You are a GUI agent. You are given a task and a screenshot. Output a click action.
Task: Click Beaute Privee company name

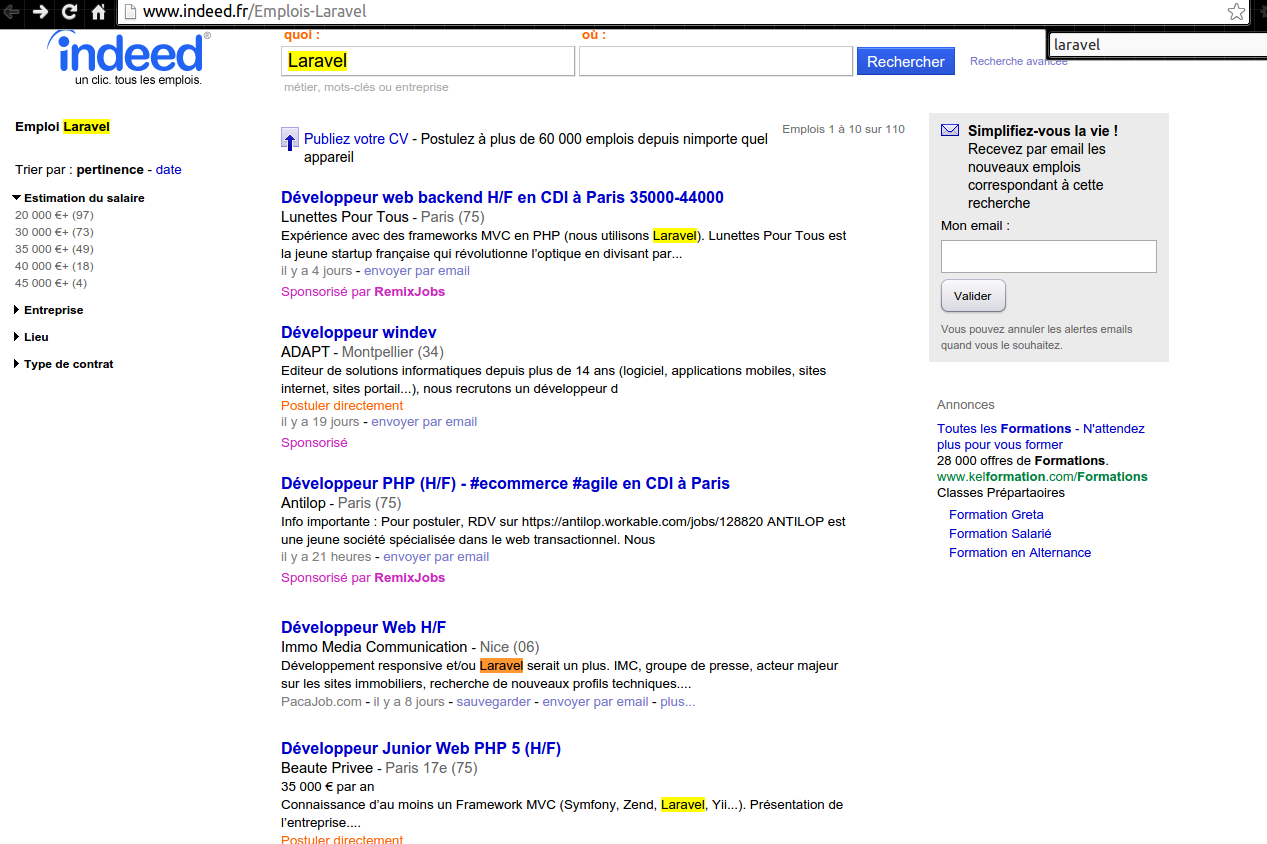click(x=327, y=768)
